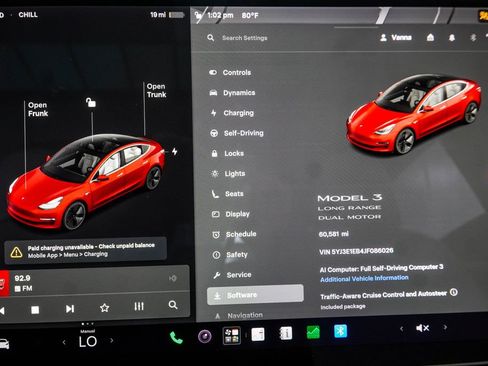Image resolution: width=488 pixels, height=366 pixels.
Task: Open Dynamics settings menu
Action: click(232, 93)
